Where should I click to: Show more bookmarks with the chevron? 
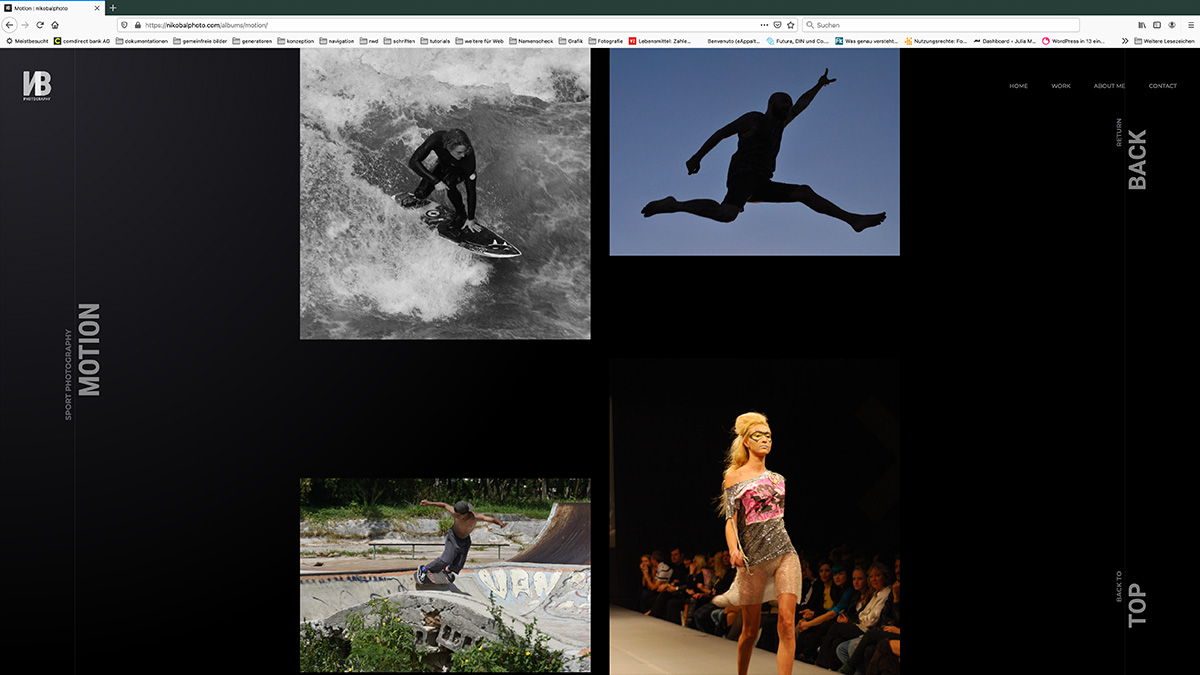point(1125,41)
